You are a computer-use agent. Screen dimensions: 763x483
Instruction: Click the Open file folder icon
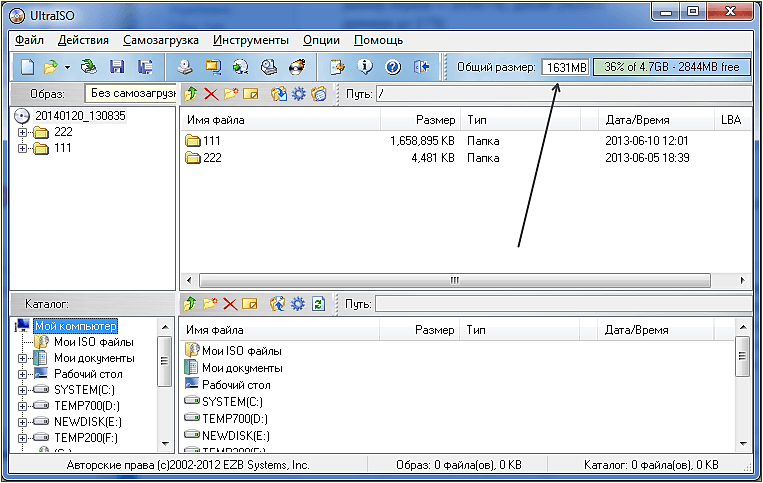tap(50, 67)
